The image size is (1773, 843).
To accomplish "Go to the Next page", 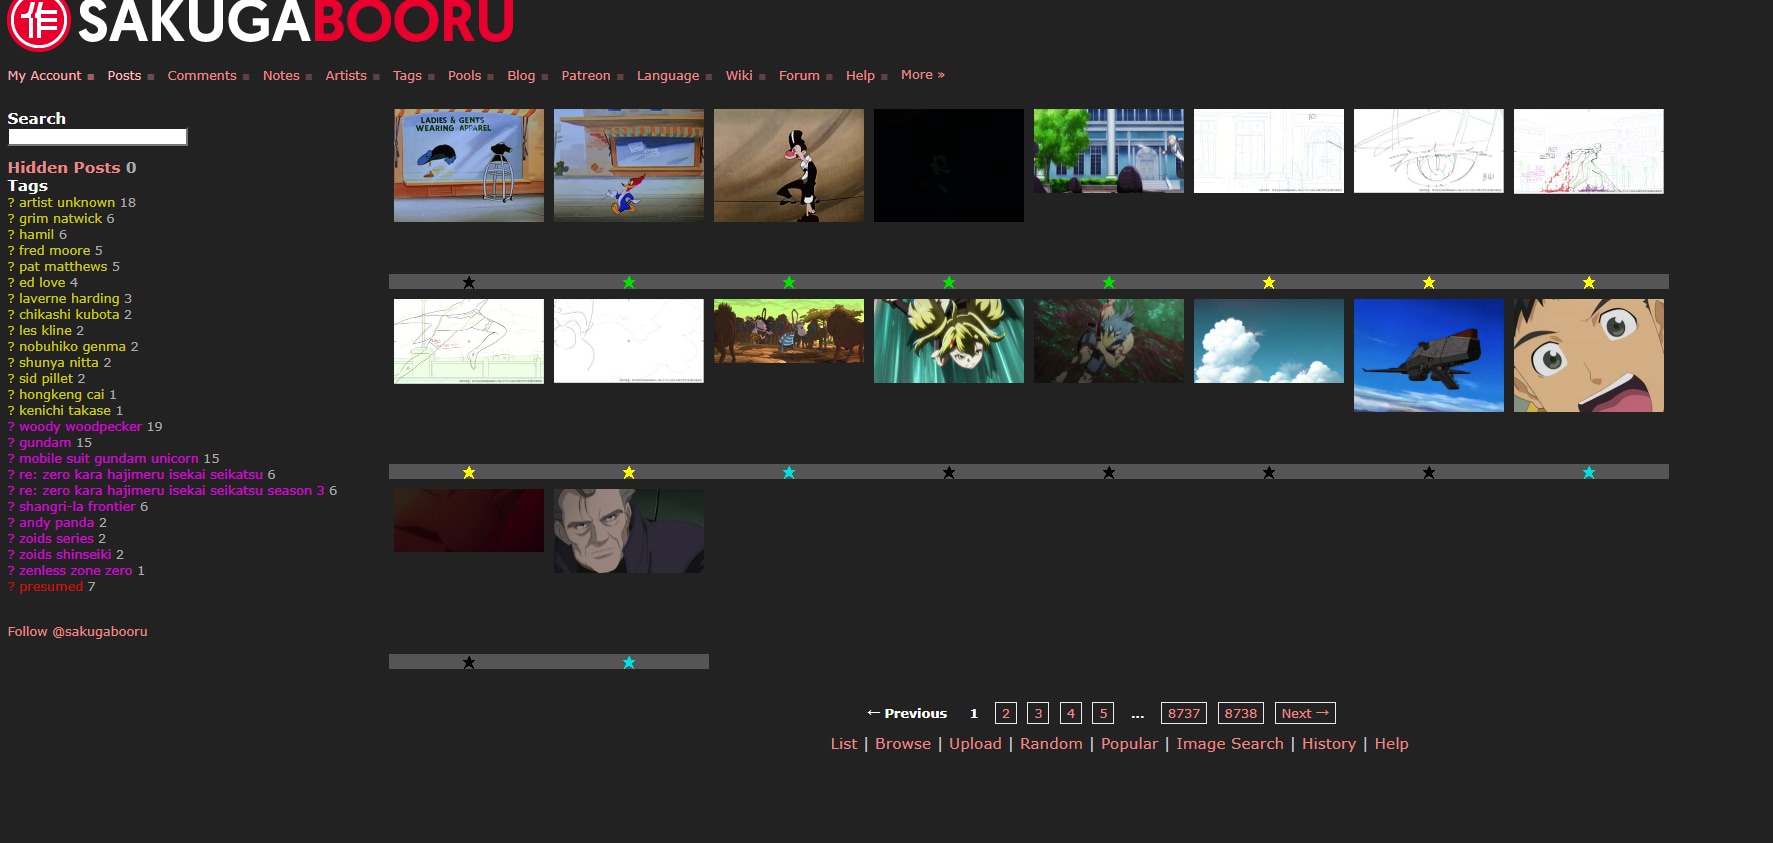I will pos(1305,713).
